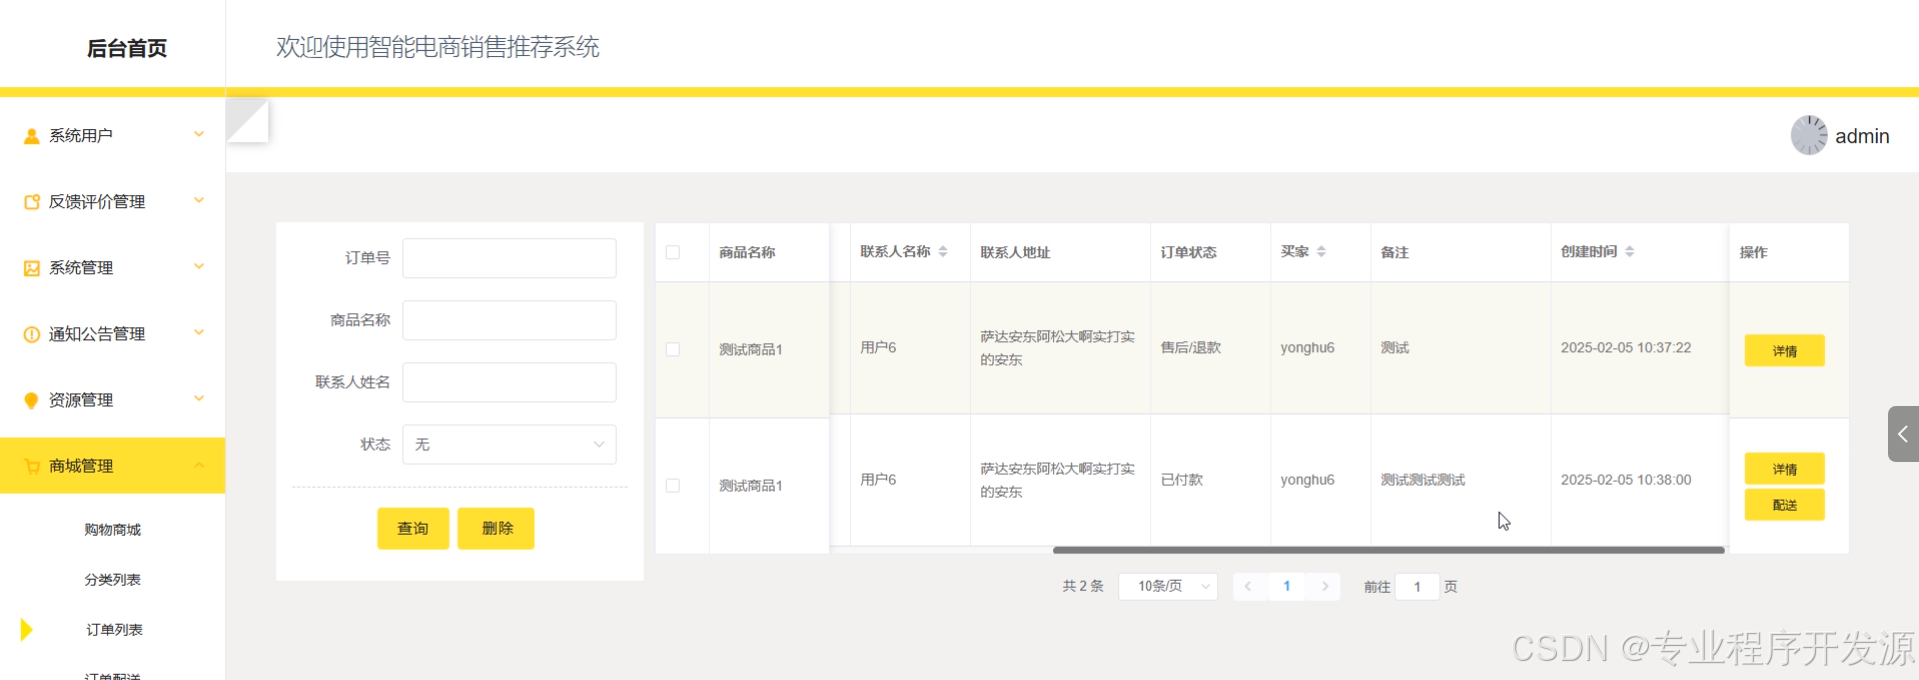Viewport: 1919px width, 680px height.
Task: Open 详情 for the 售后/退款 order
Action: tap(1785, 350)
